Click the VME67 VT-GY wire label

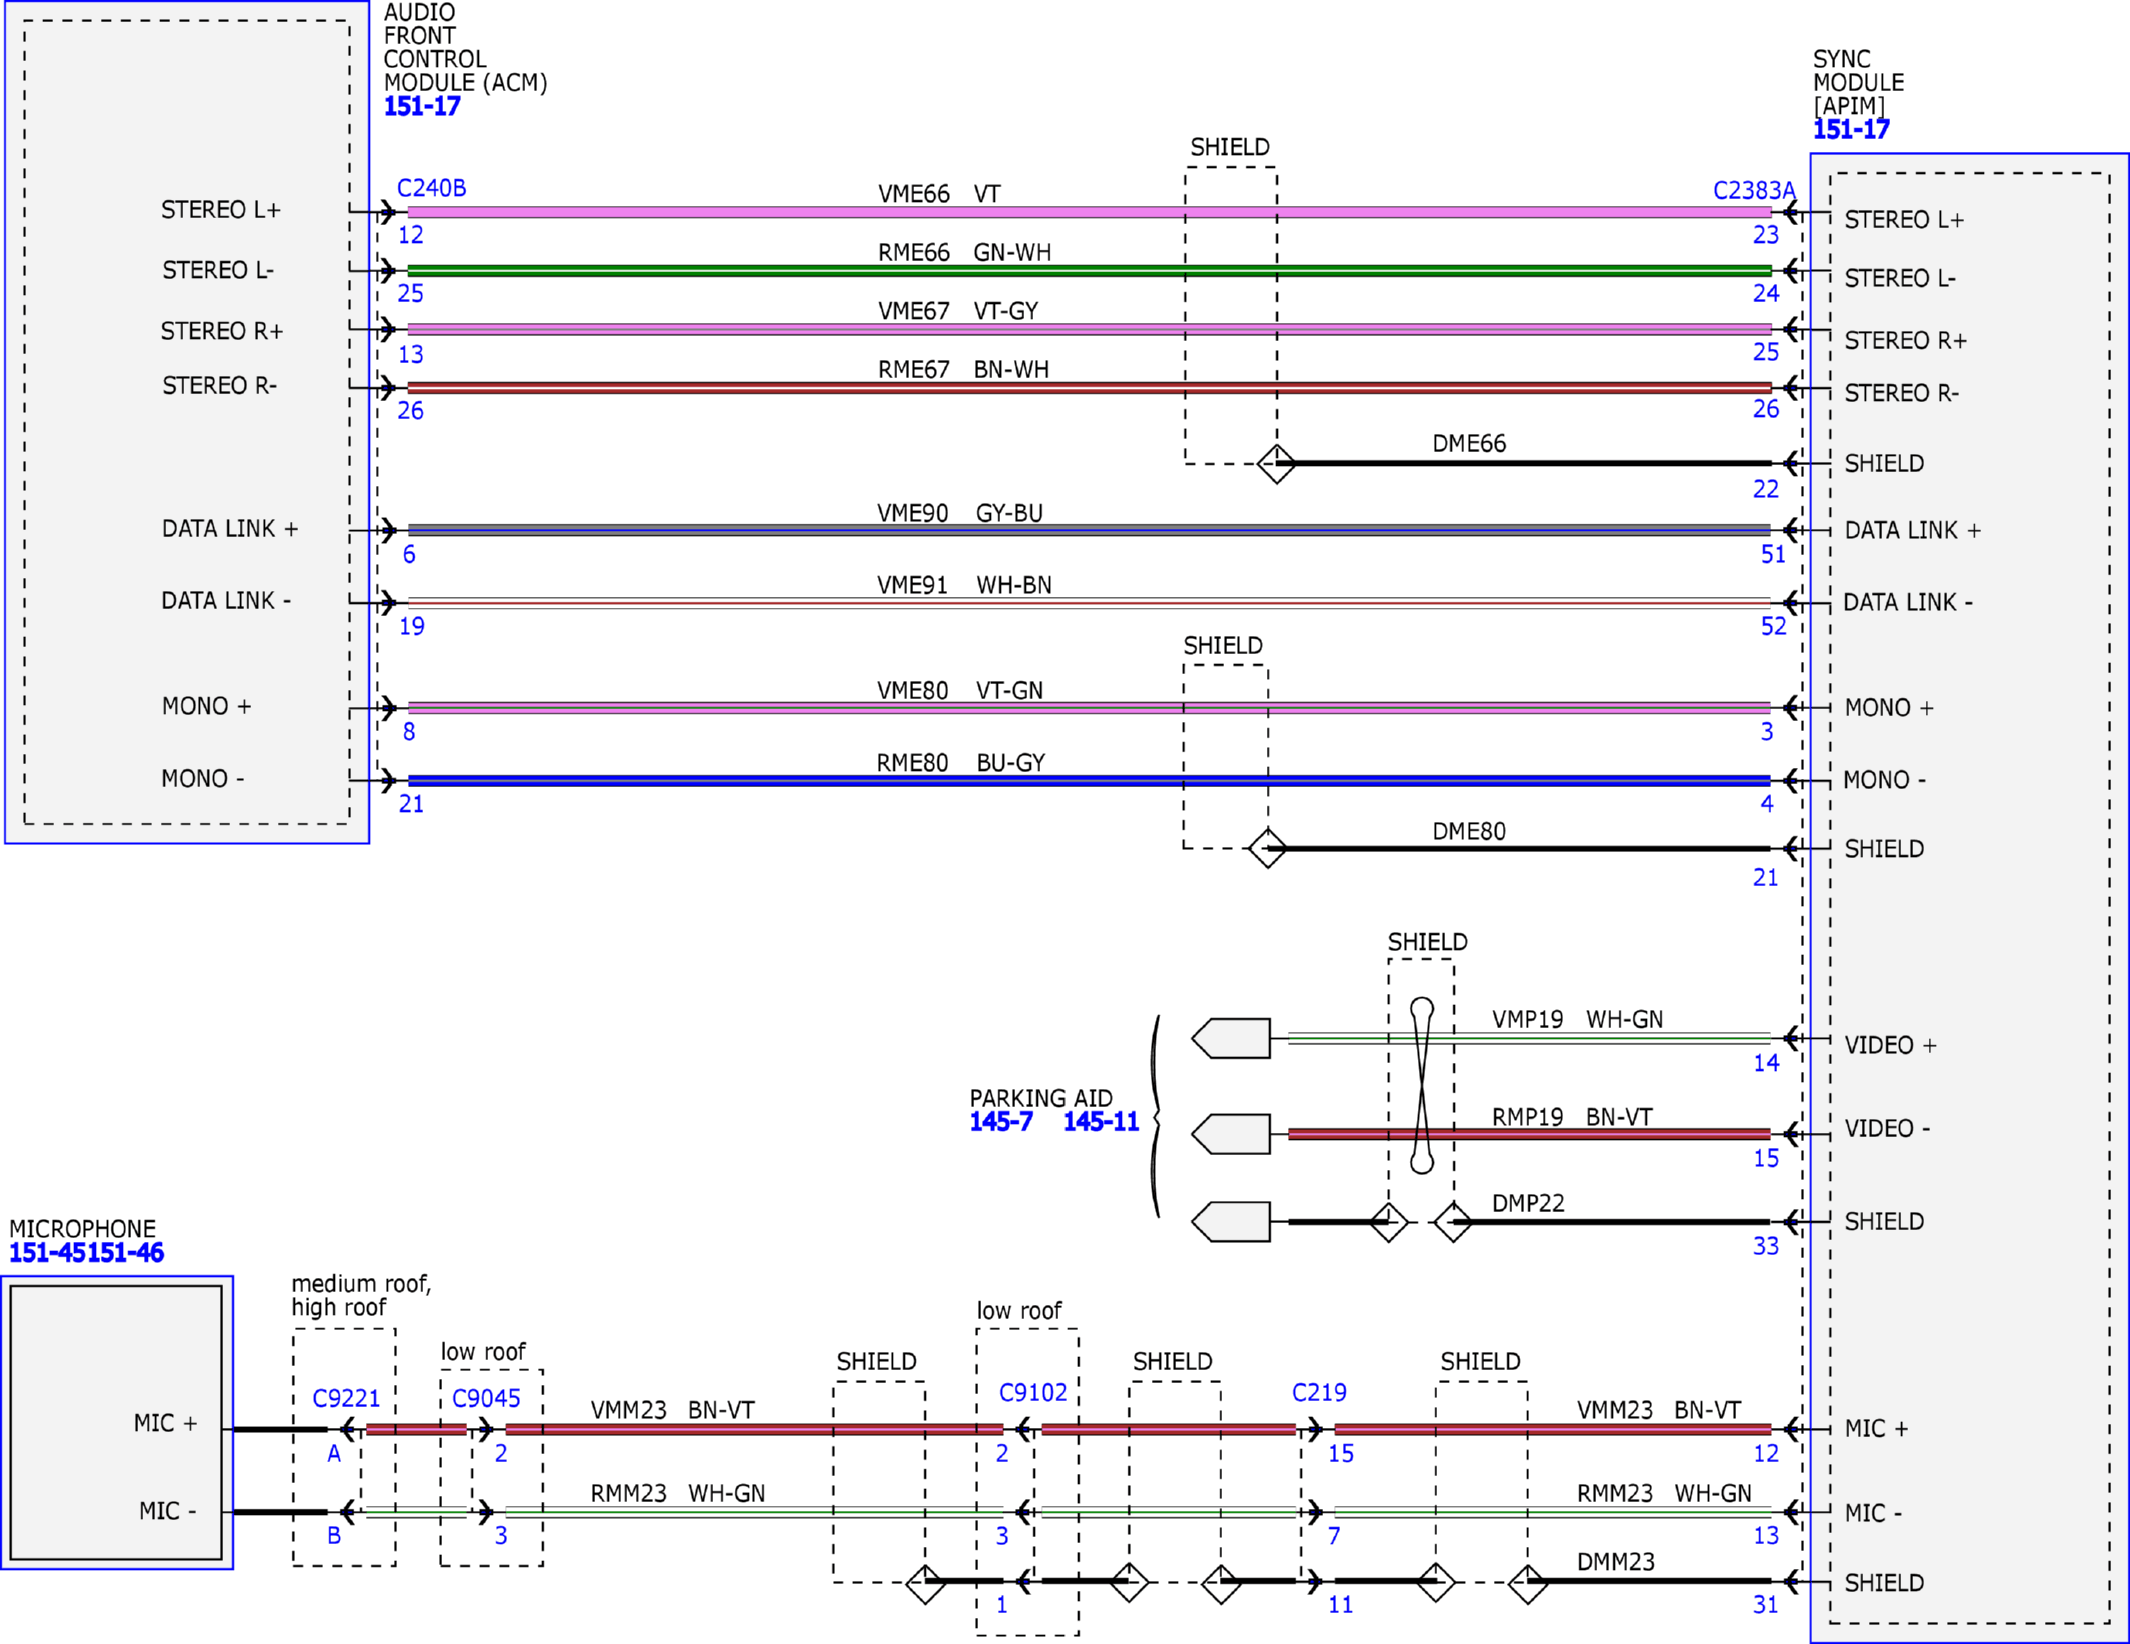(958, 311)
